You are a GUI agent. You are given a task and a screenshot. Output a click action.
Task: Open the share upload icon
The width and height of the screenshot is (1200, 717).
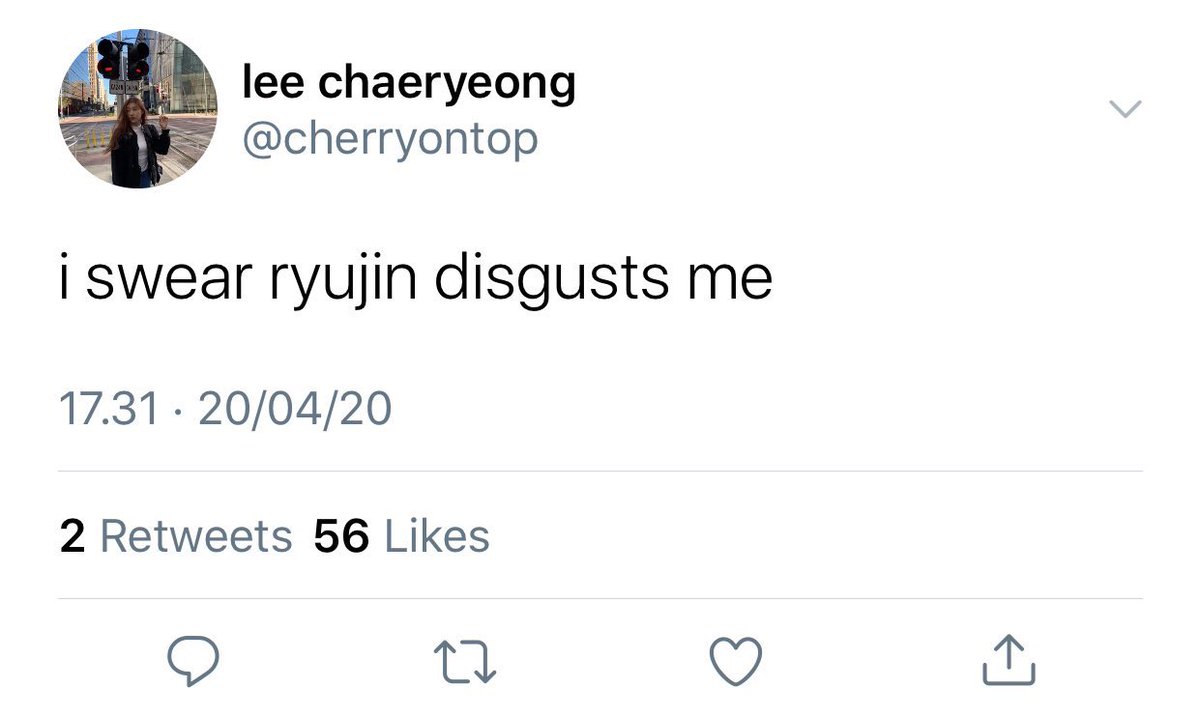tap(1010, 659)
